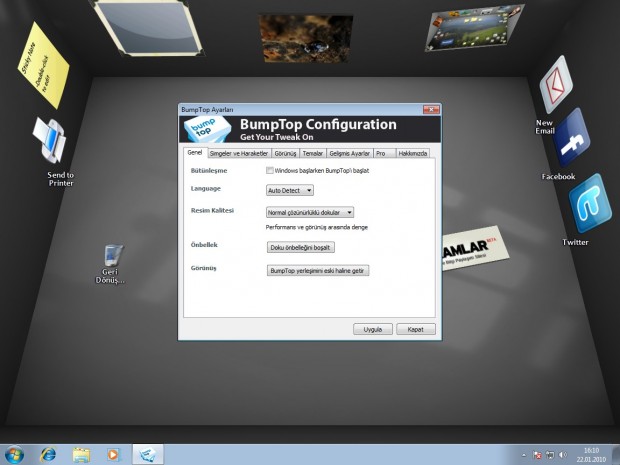Open the Facebook icon on the right wall
Viewport: 620px width, 465px height.
coord(572,138)
